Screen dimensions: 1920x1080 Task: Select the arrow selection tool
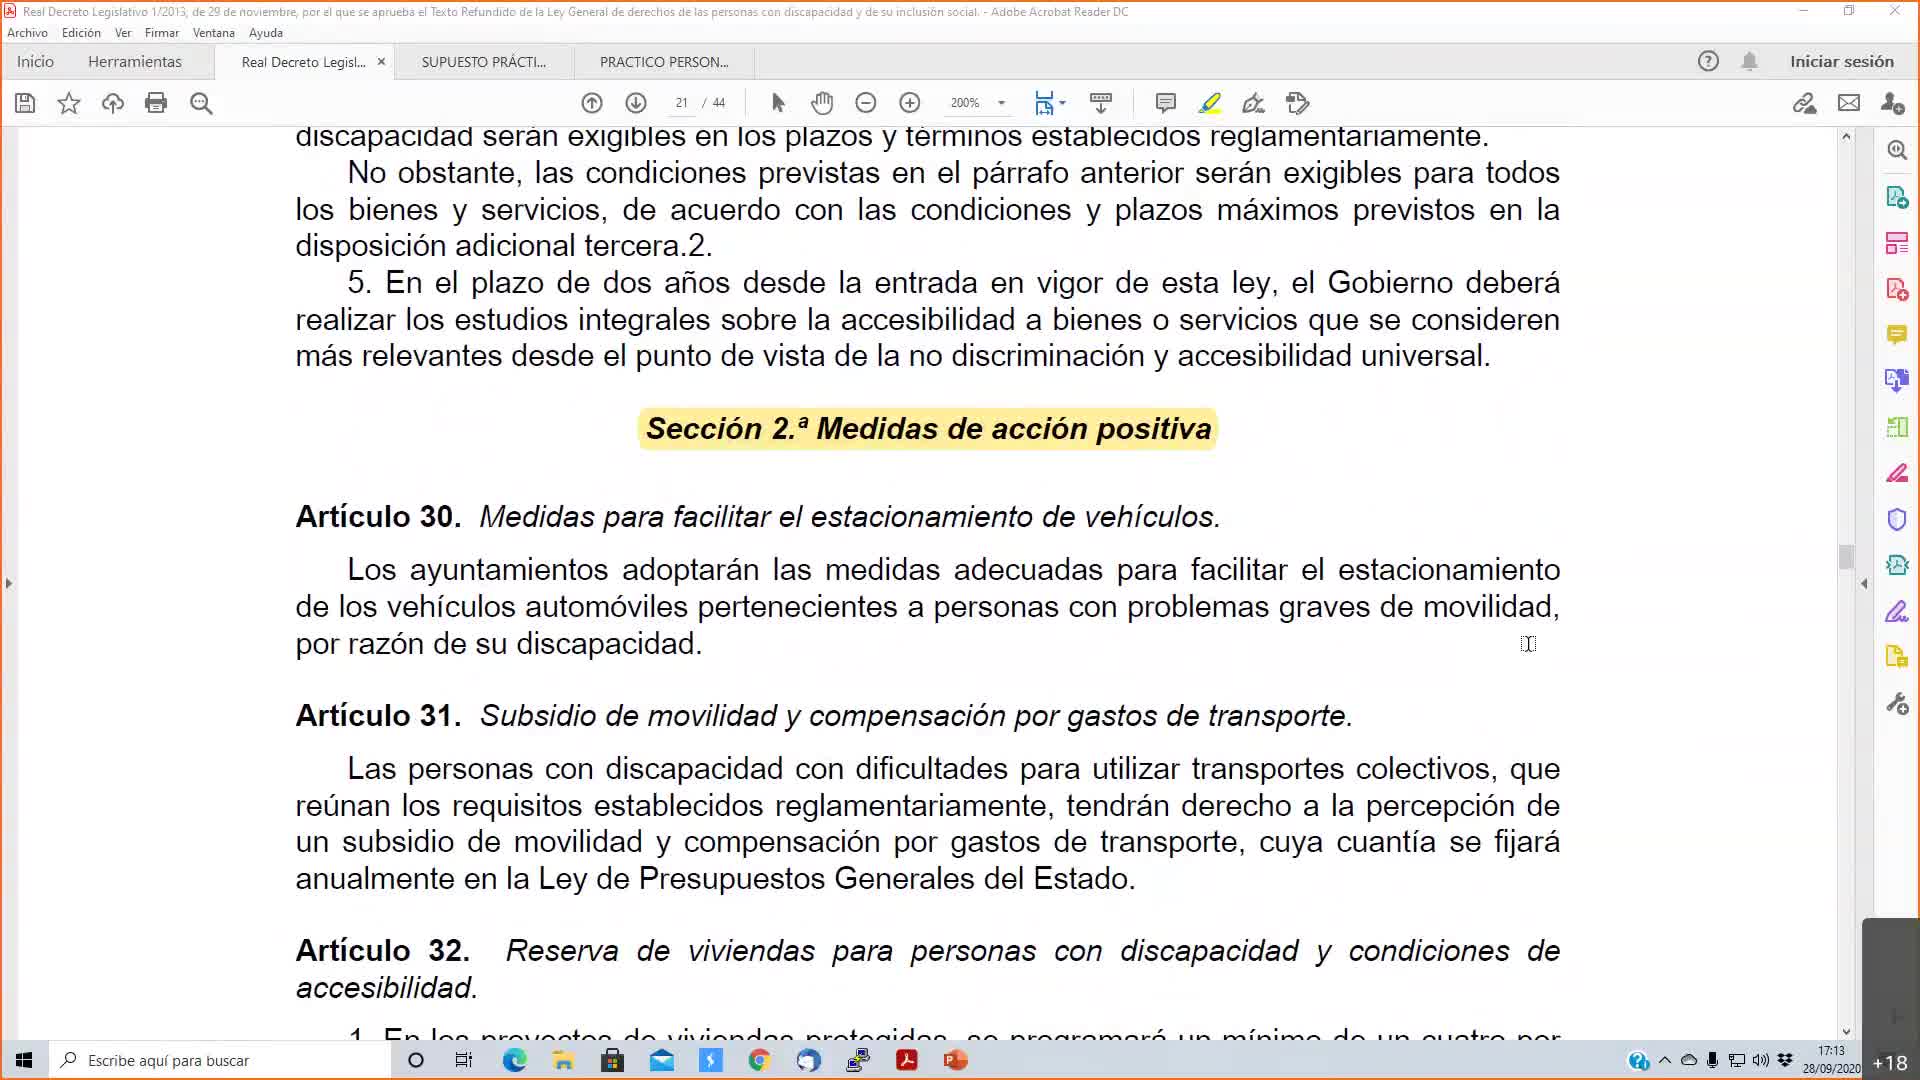pyautogui.click(x=779, y=103)
